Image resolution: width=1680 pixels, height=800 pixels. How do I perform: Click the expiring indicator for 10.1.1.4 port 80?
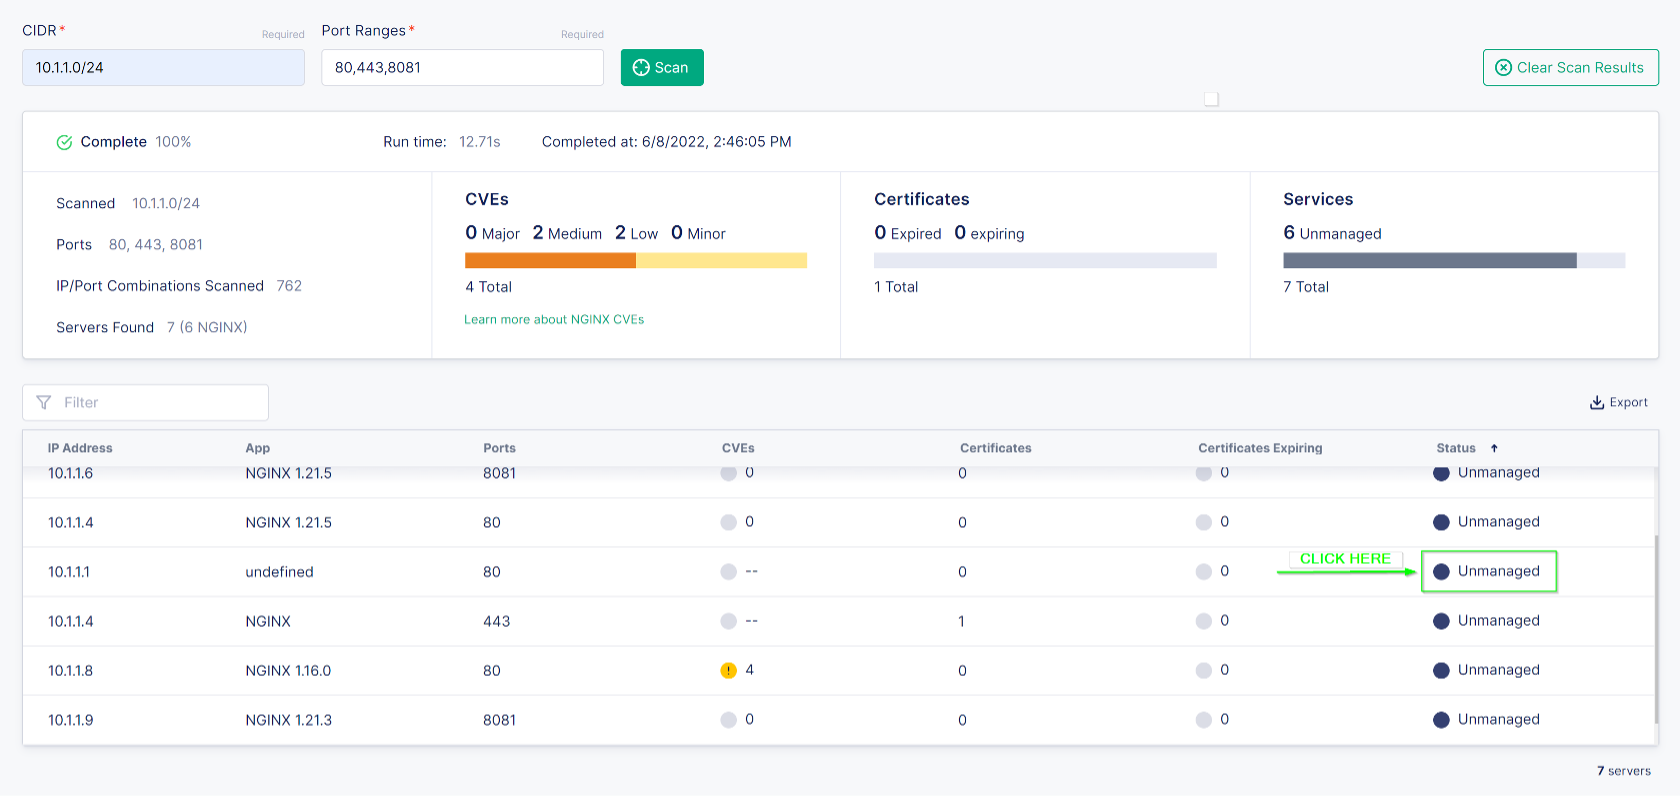click(1204, 522)
